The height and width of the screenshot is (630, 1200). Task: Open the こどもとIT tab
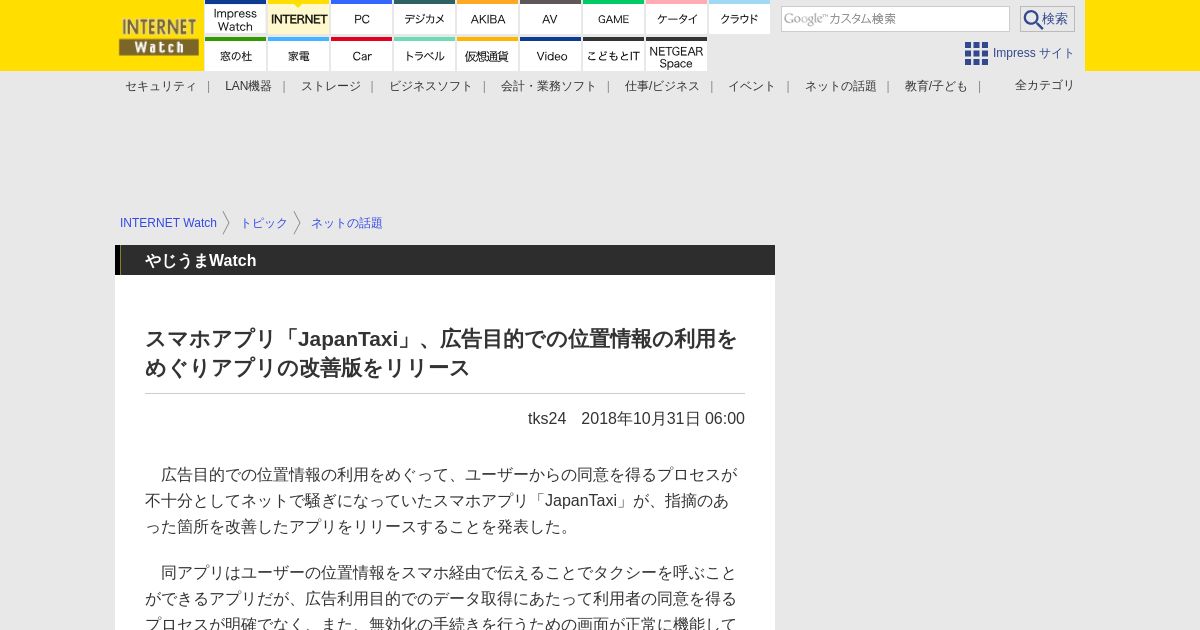click(x=614, y=54)
